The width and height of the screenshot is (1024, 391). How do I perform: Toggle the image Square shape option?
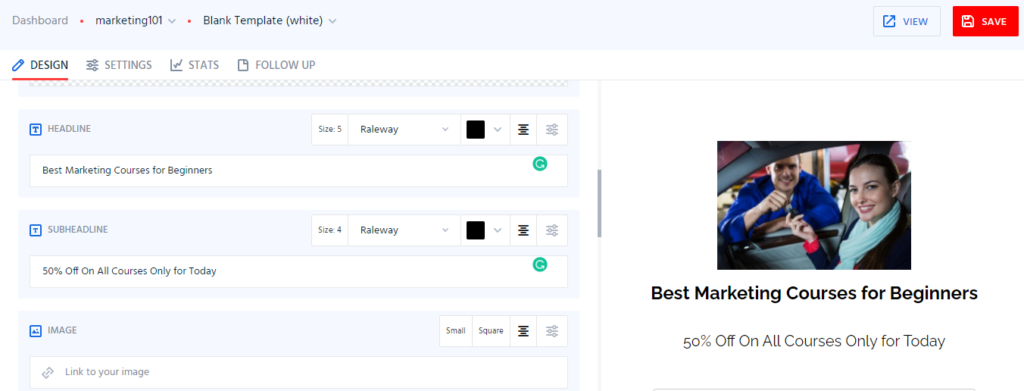491,331
